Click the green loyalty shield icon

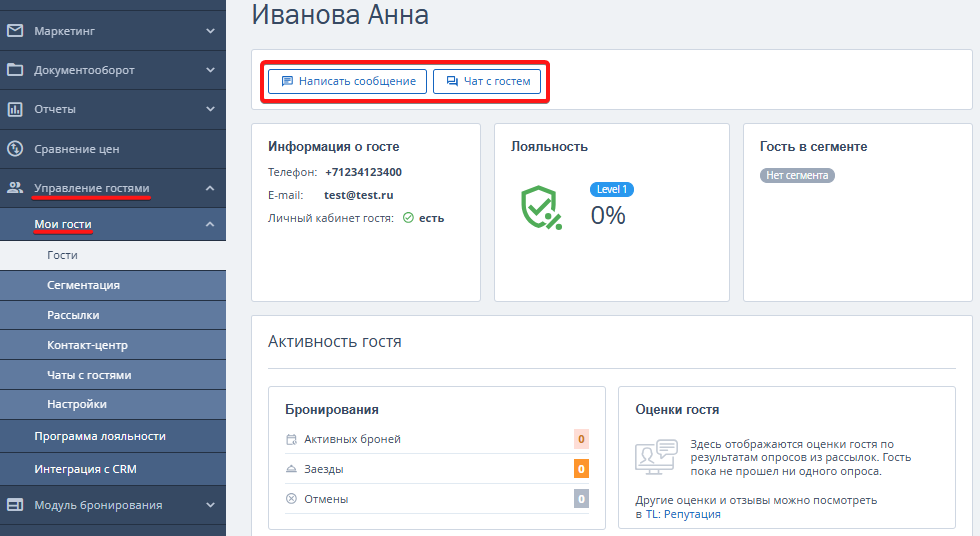[x=541, y=207]
